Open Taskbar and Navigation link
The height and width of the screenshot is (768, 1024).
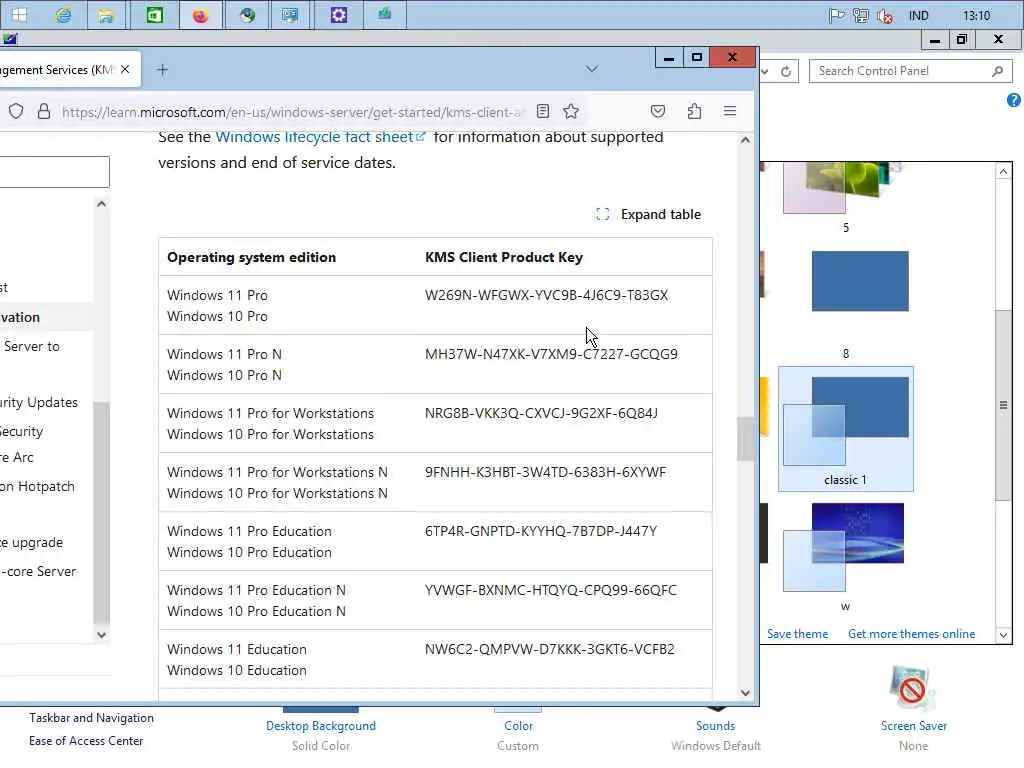point(91,718)
